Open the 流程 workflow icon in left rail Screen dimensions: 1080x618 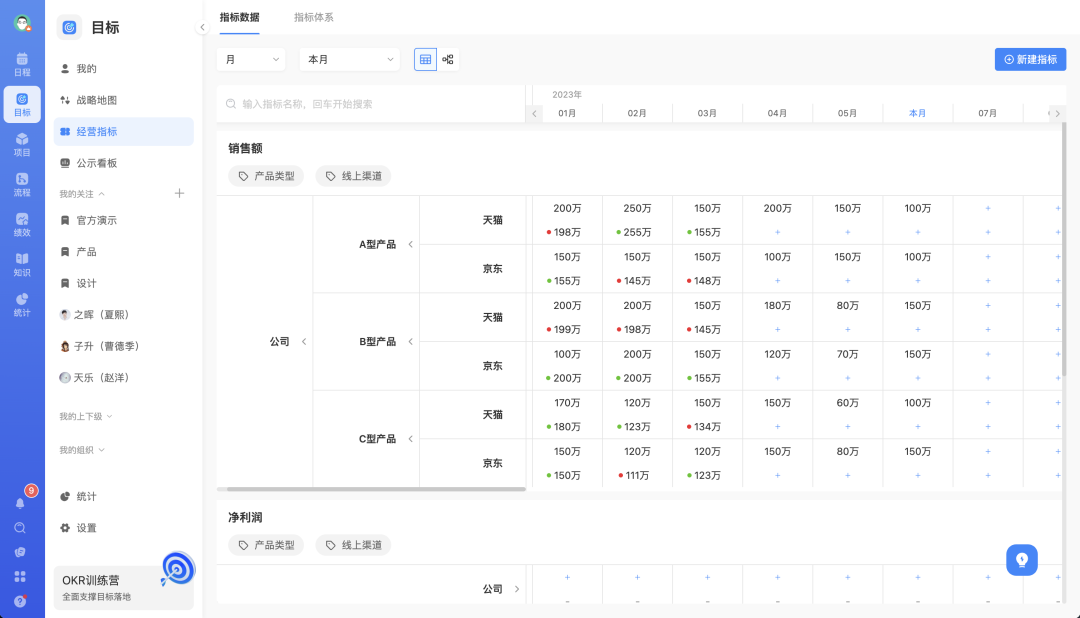pyautogui.click(x=22, y=185)
